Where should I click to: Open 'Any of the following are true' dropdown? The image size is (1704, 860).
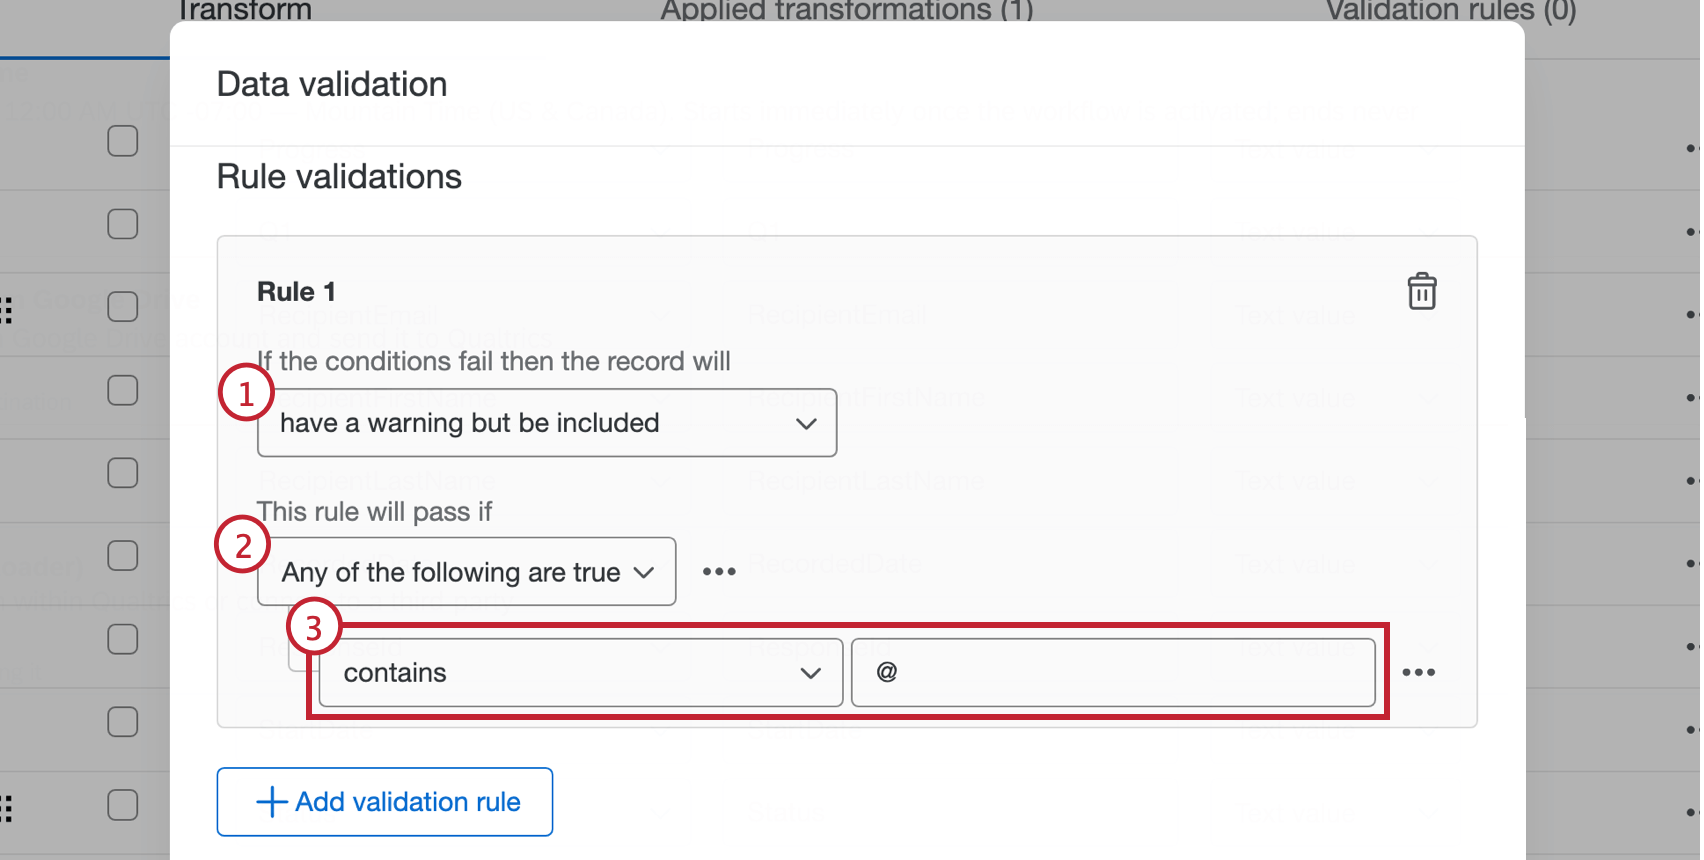[466, 572]
